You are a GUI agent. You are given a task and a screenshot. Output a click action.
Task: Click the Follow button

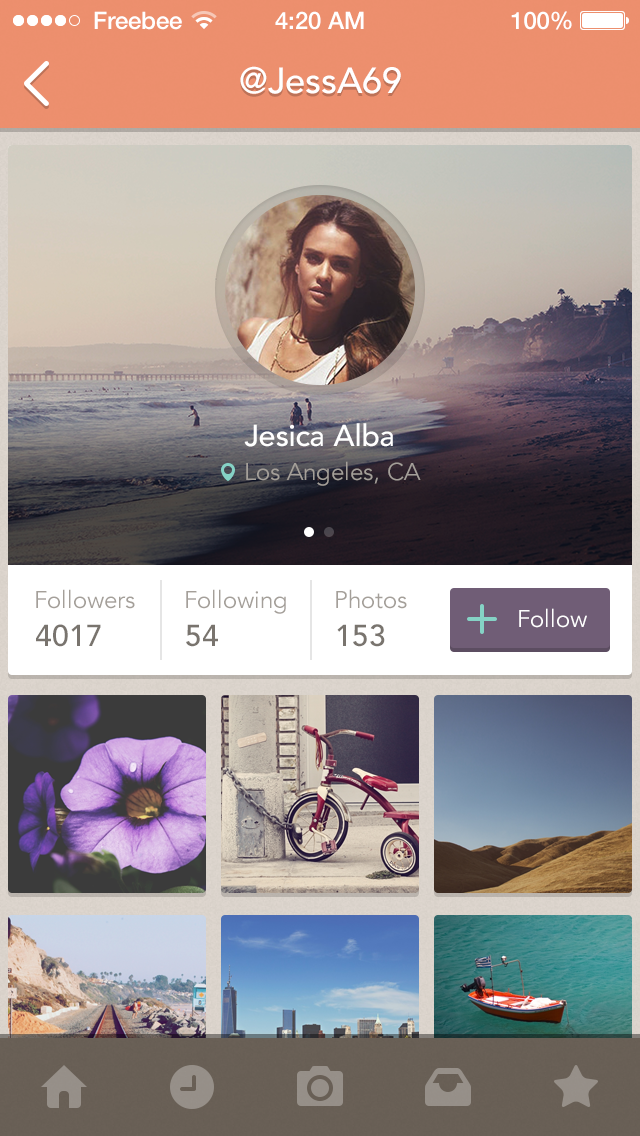(x=530, y=620)
